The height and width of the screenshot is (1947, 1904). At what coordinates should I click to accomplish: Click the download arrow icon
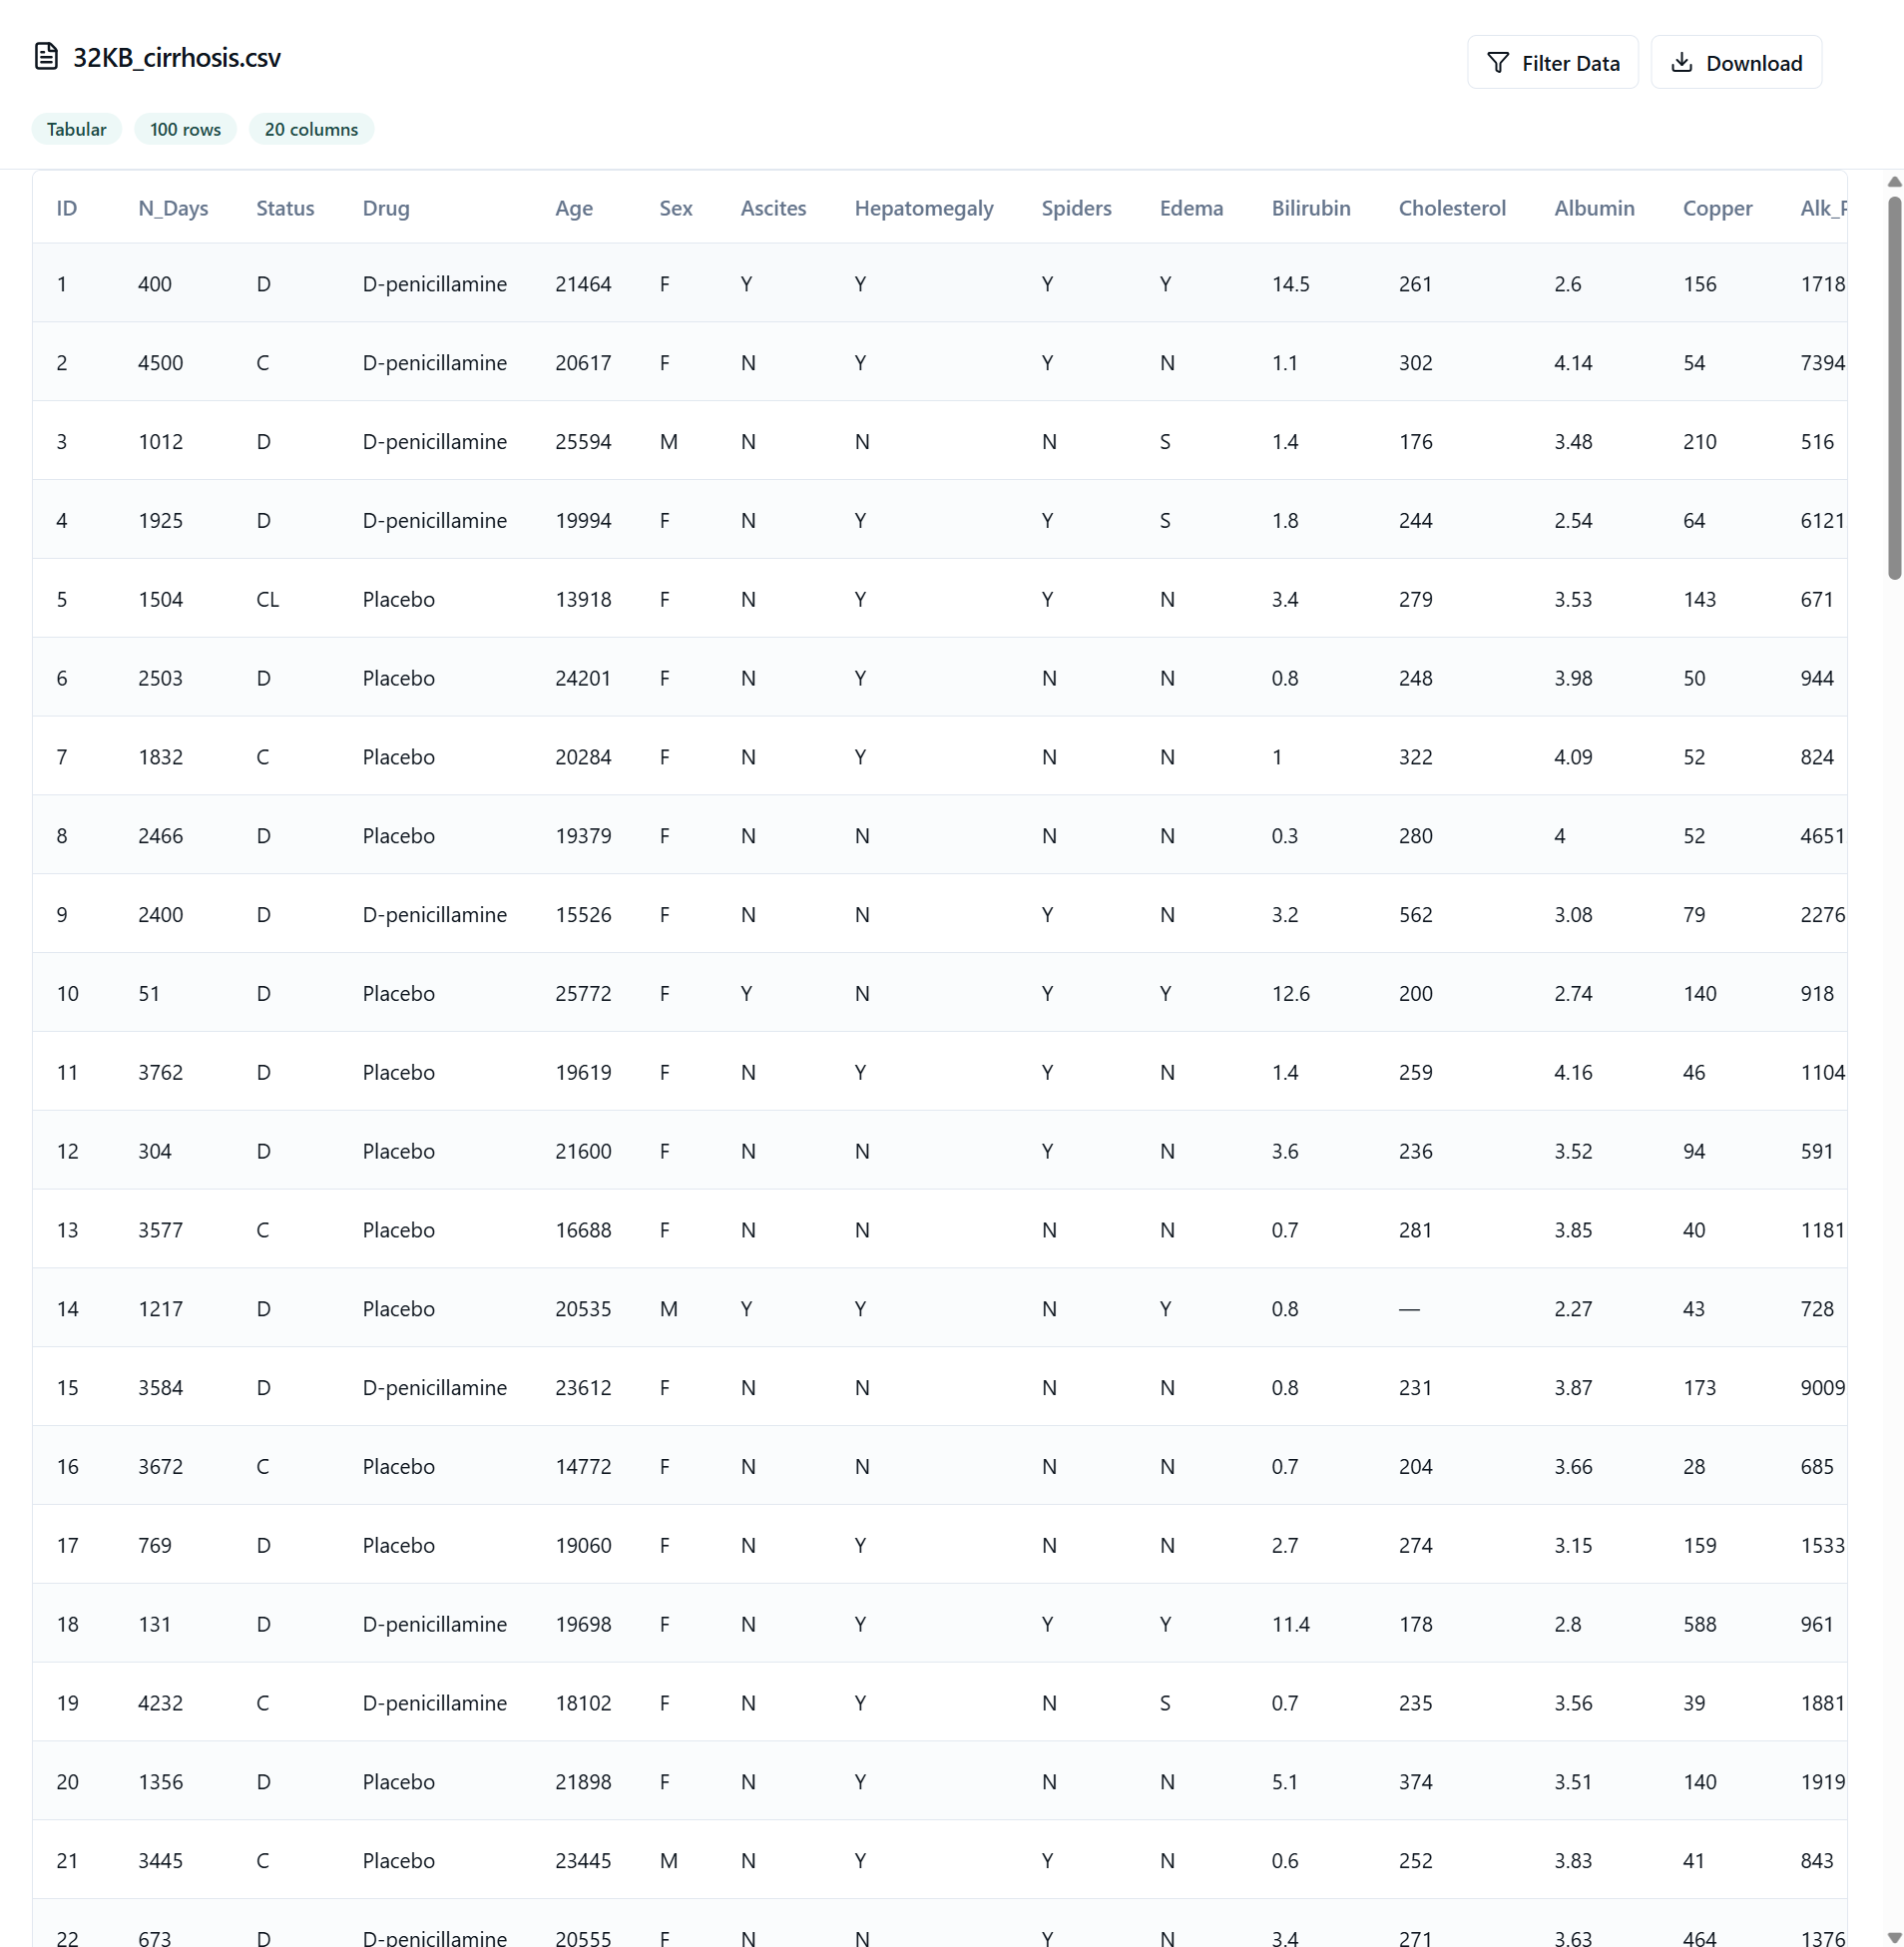tap(1682, 63)
